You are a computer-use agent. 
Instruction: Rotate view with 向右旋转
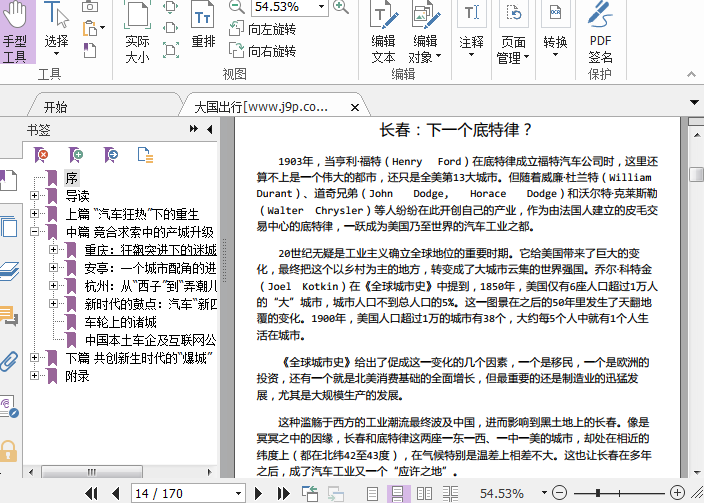(x=262, y=50)
